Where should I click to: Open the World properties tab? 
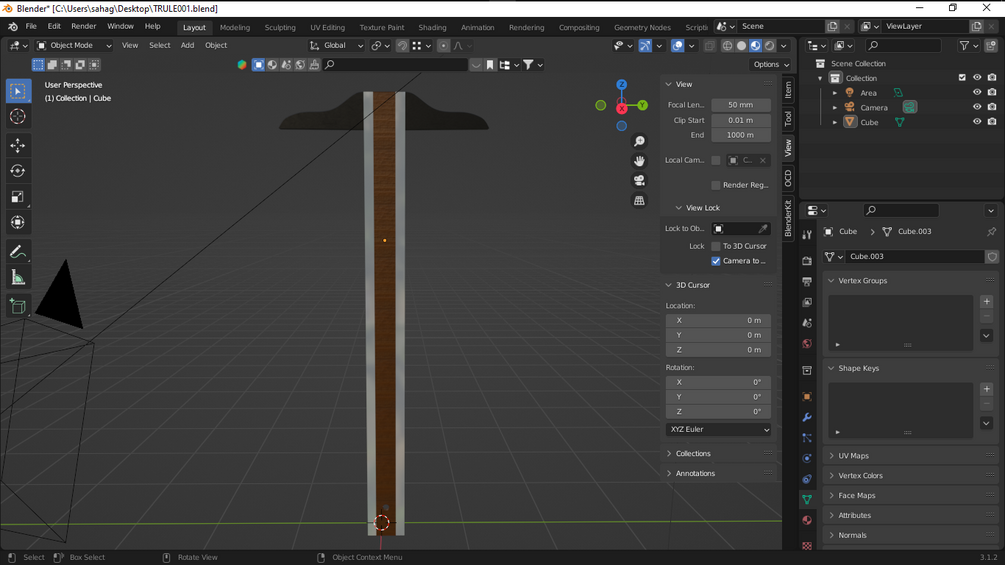(807, 344)
